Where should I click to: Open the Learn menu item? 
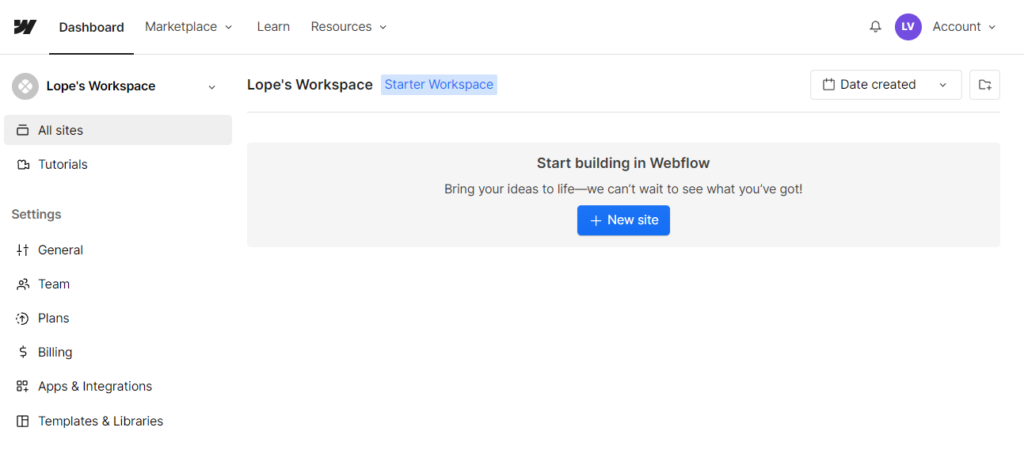click(x=273, y=27)
